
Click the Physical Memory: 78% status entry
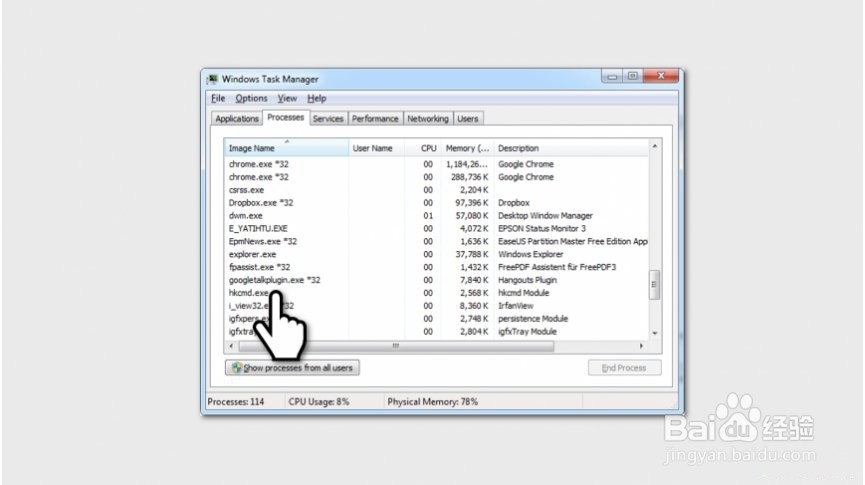(x=432, y=402)
